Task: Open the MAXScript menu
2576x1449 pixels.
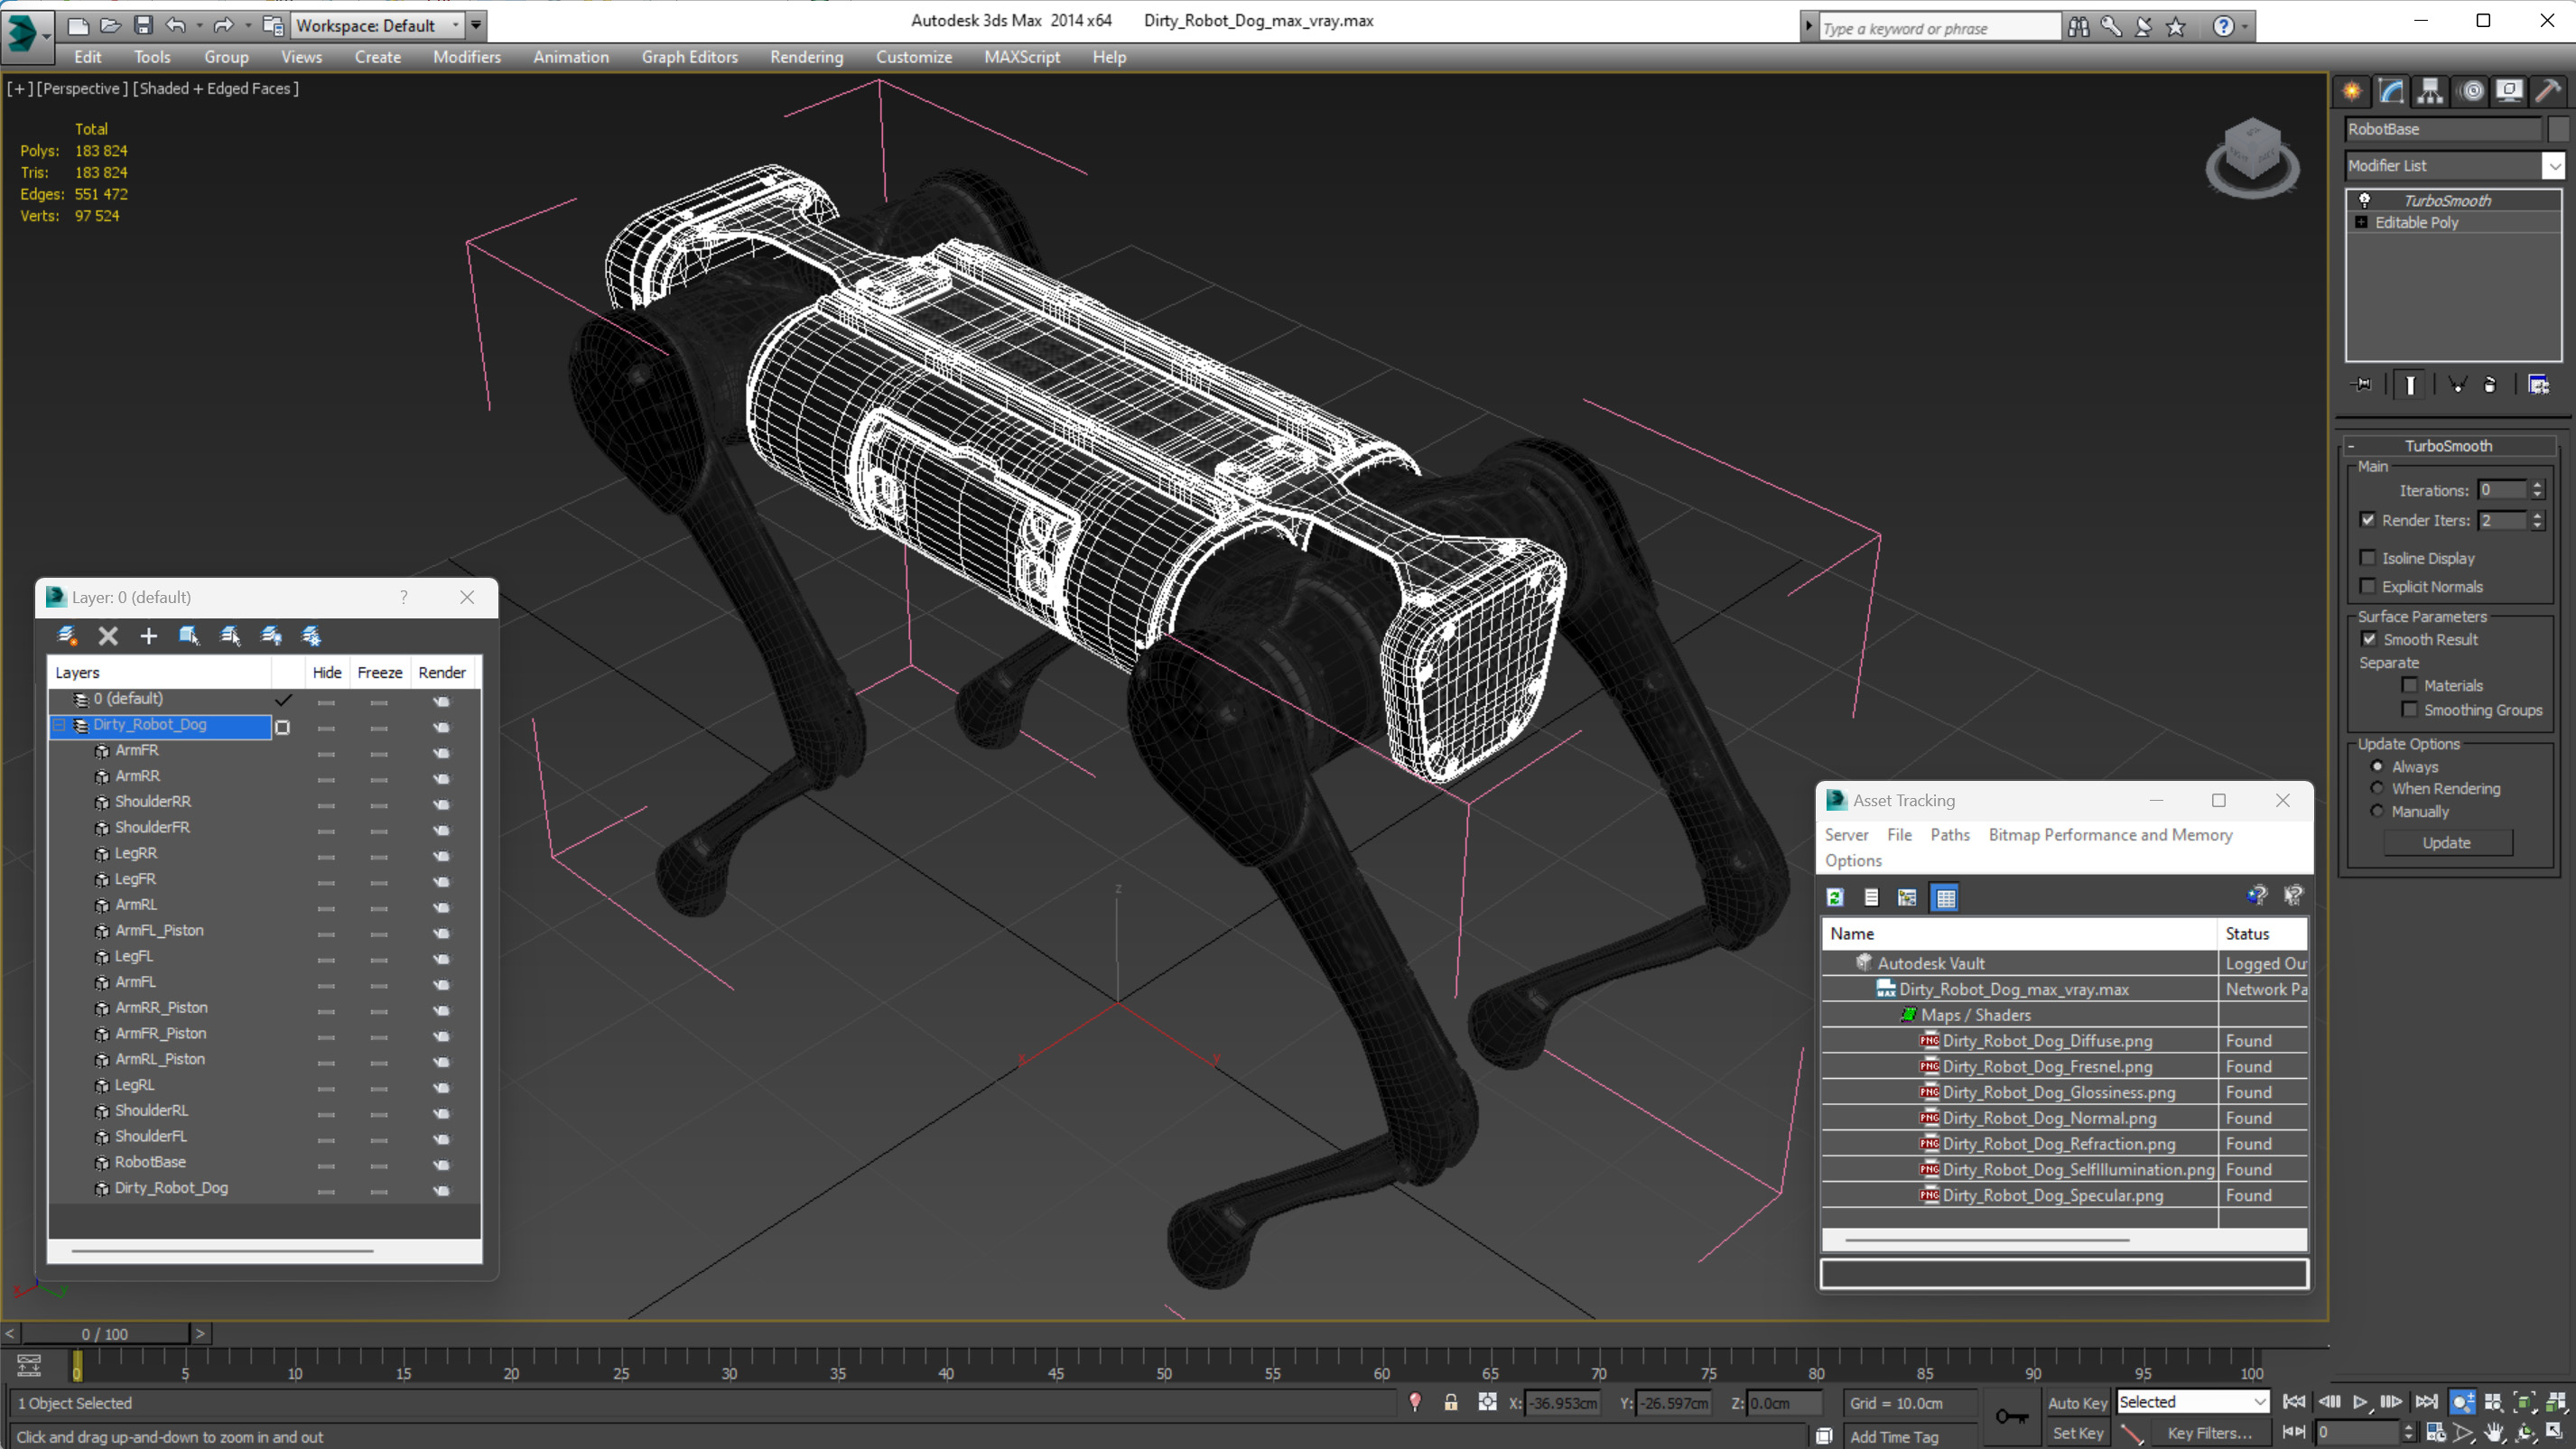Action: point(1021,57)
